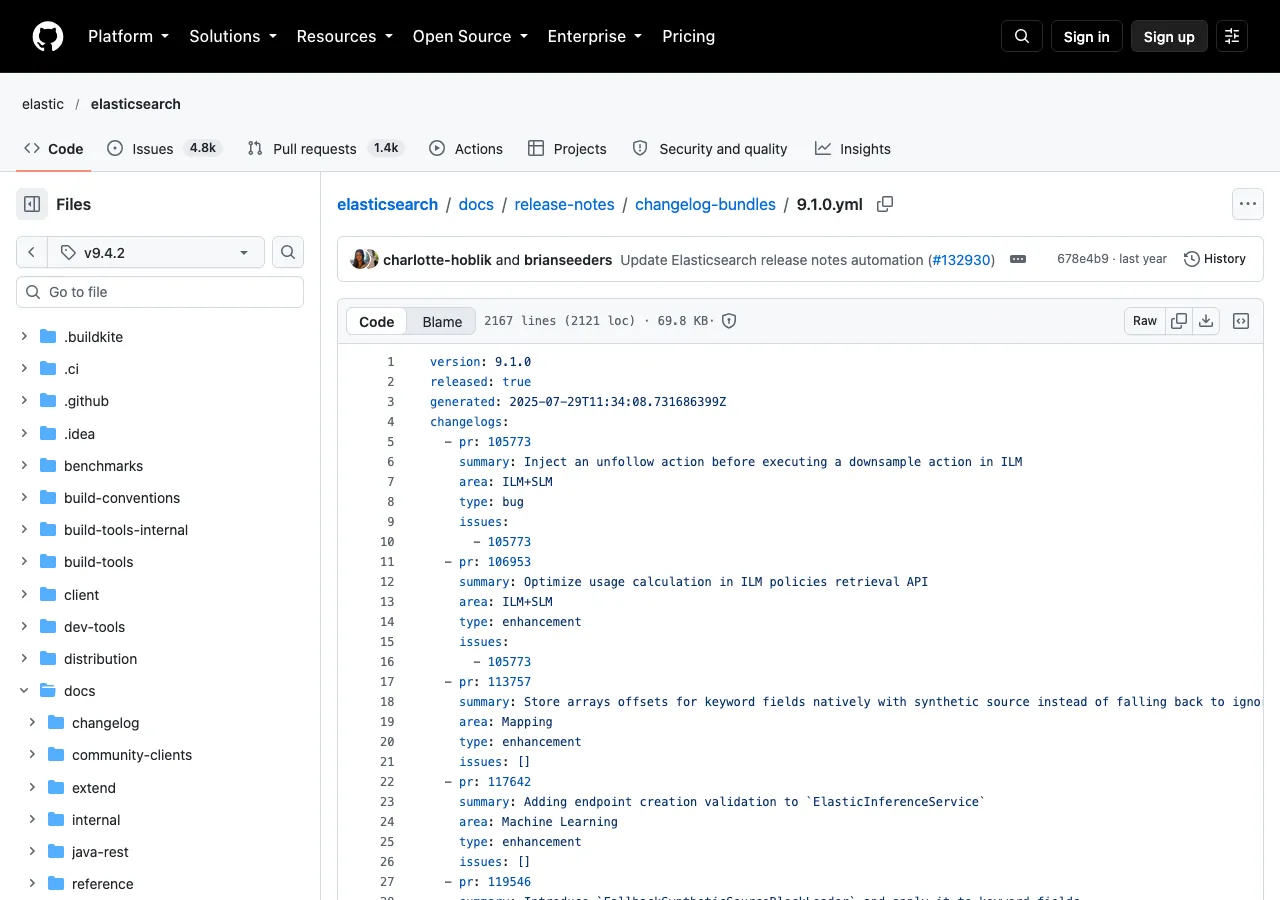Open the more file actions ellipsis menu
This screenshot has width=1280, height=900.
coord(1248,204)
